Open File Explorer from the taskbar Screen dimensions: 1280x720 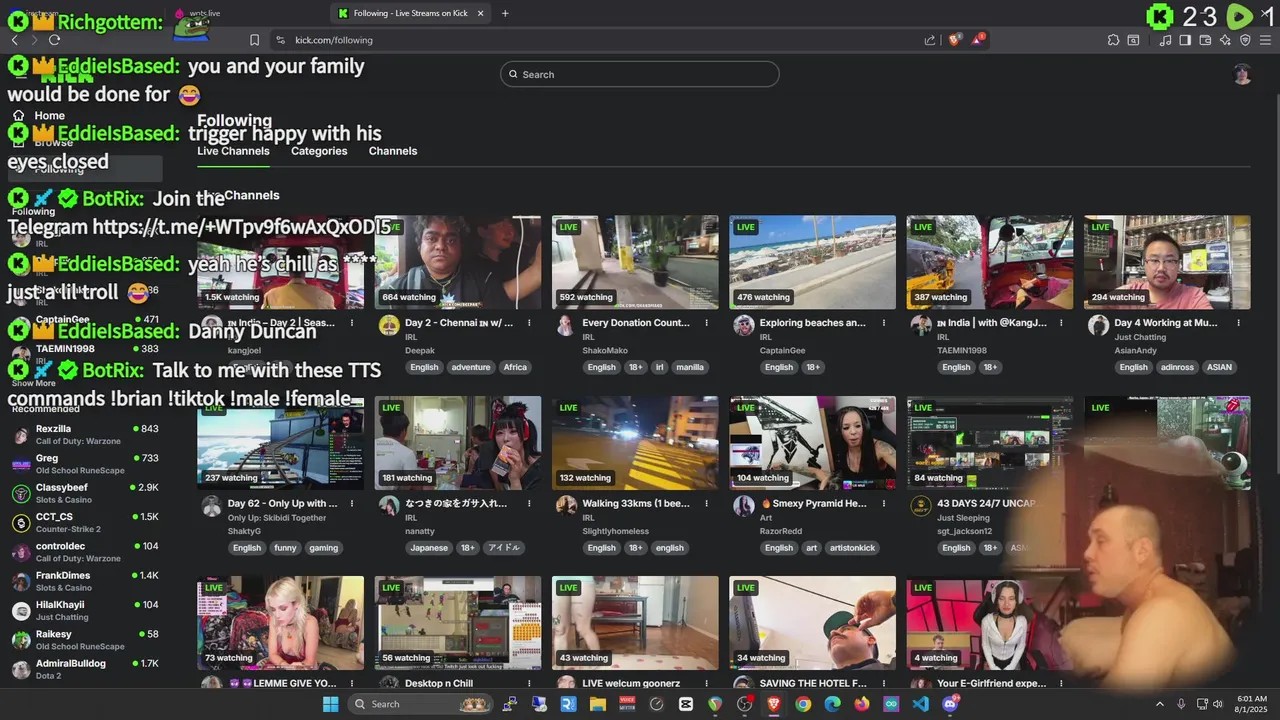tap(598, 704)
